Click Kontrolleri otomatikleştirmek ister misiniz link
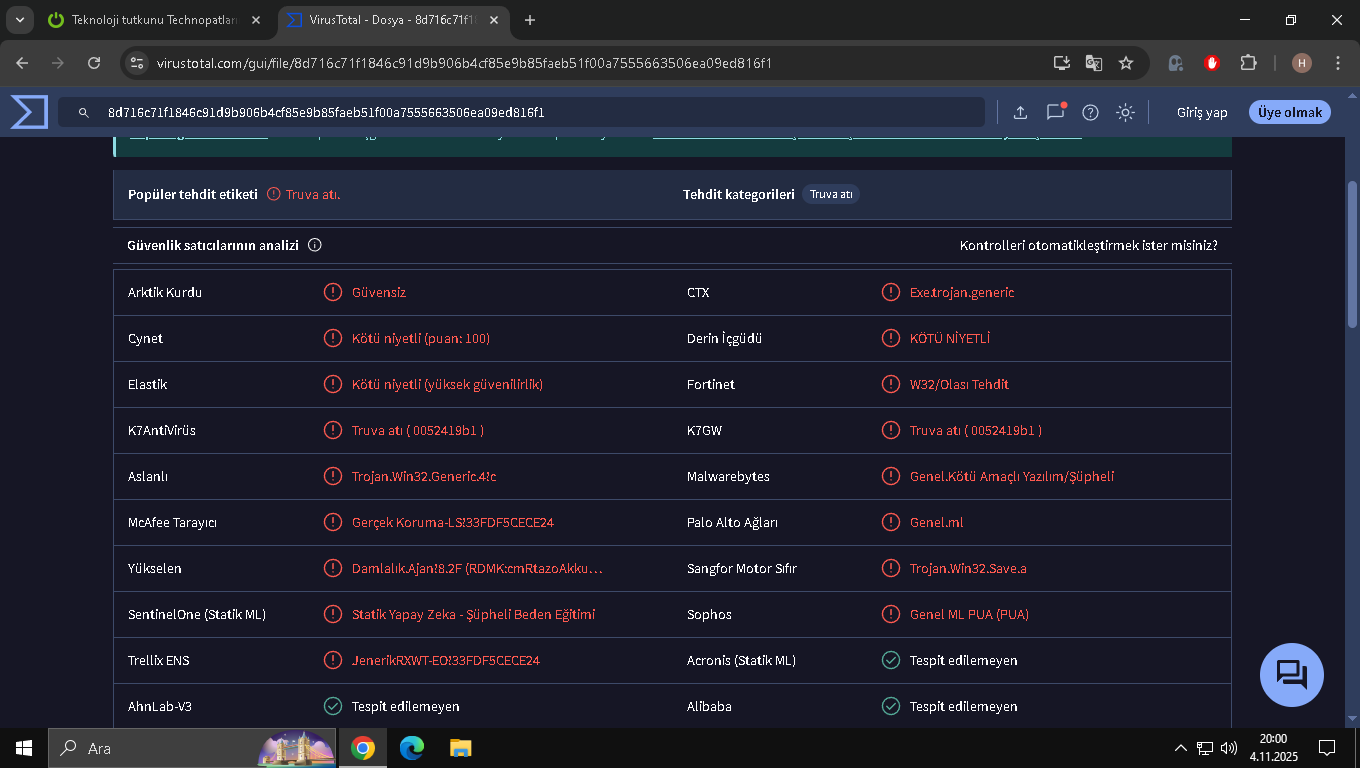The width and height of the screenshot is (1360, 768). point(1089,245)
